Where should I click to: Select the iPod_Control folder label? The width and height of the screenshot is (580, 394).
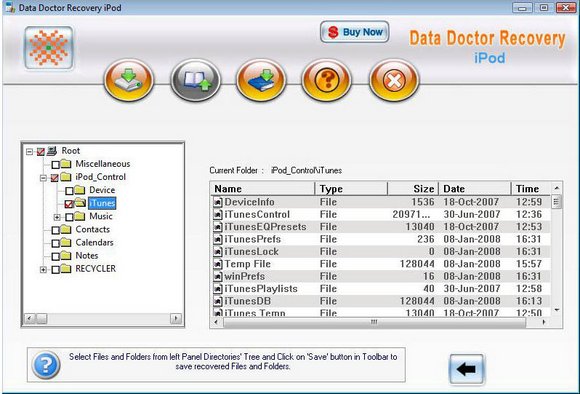[100, 177]
